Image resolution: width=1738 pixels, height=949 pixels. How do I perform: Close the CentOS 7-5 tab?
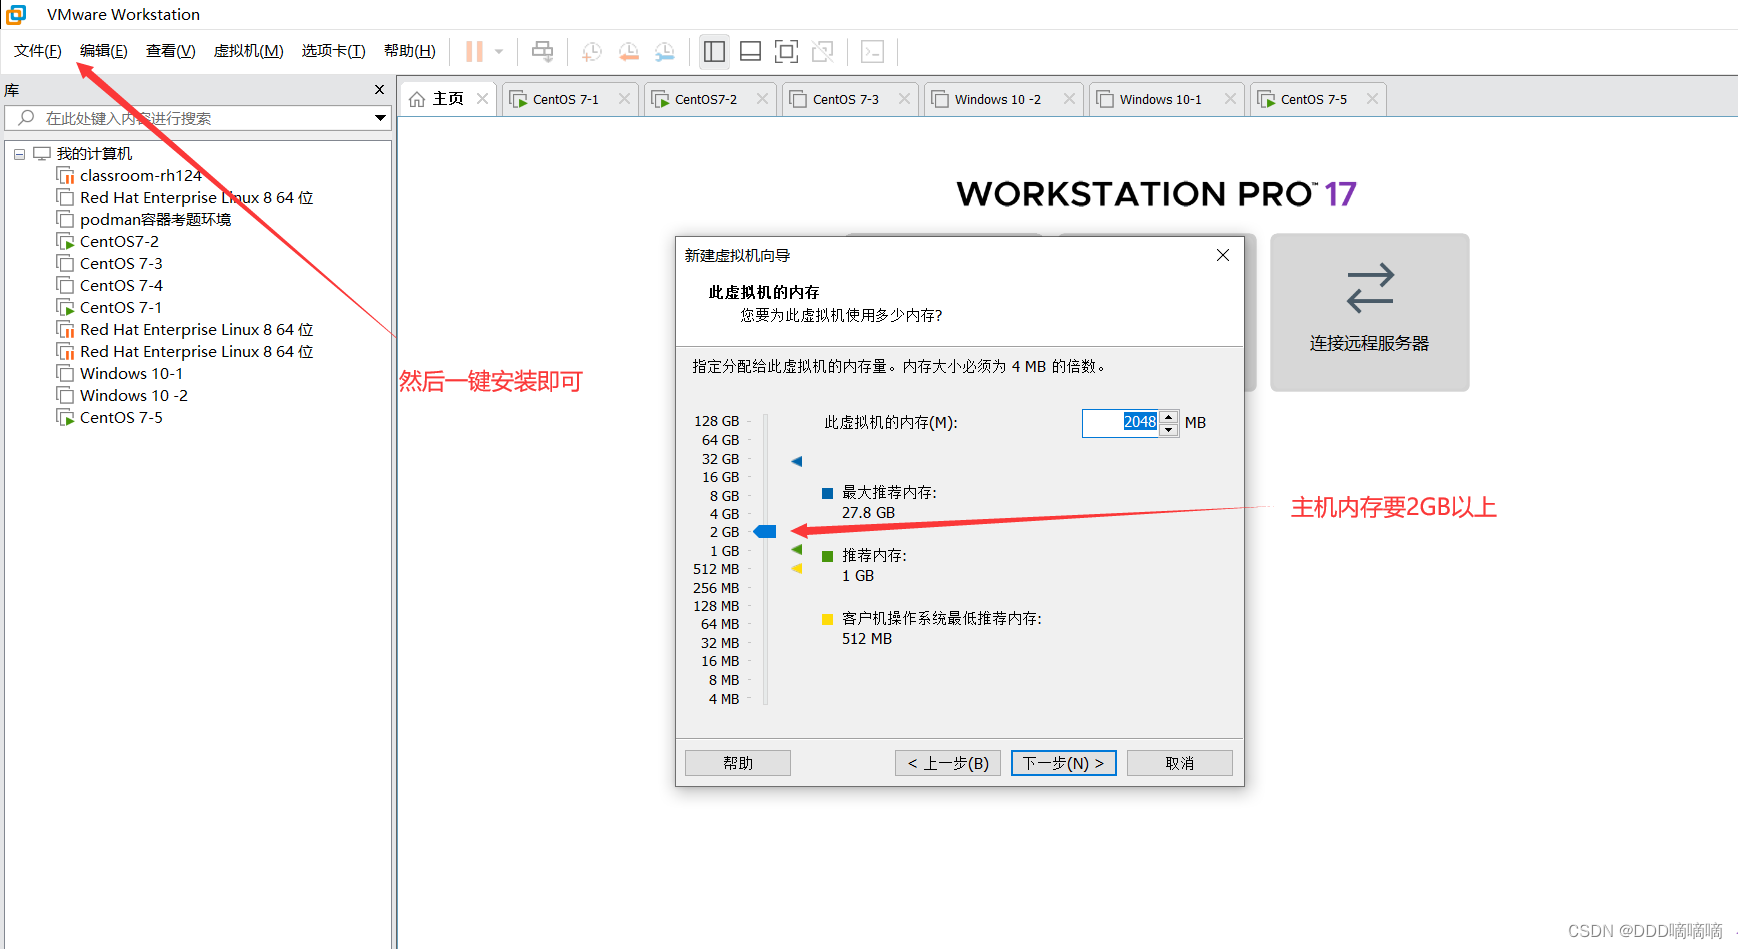(1372, 98)
